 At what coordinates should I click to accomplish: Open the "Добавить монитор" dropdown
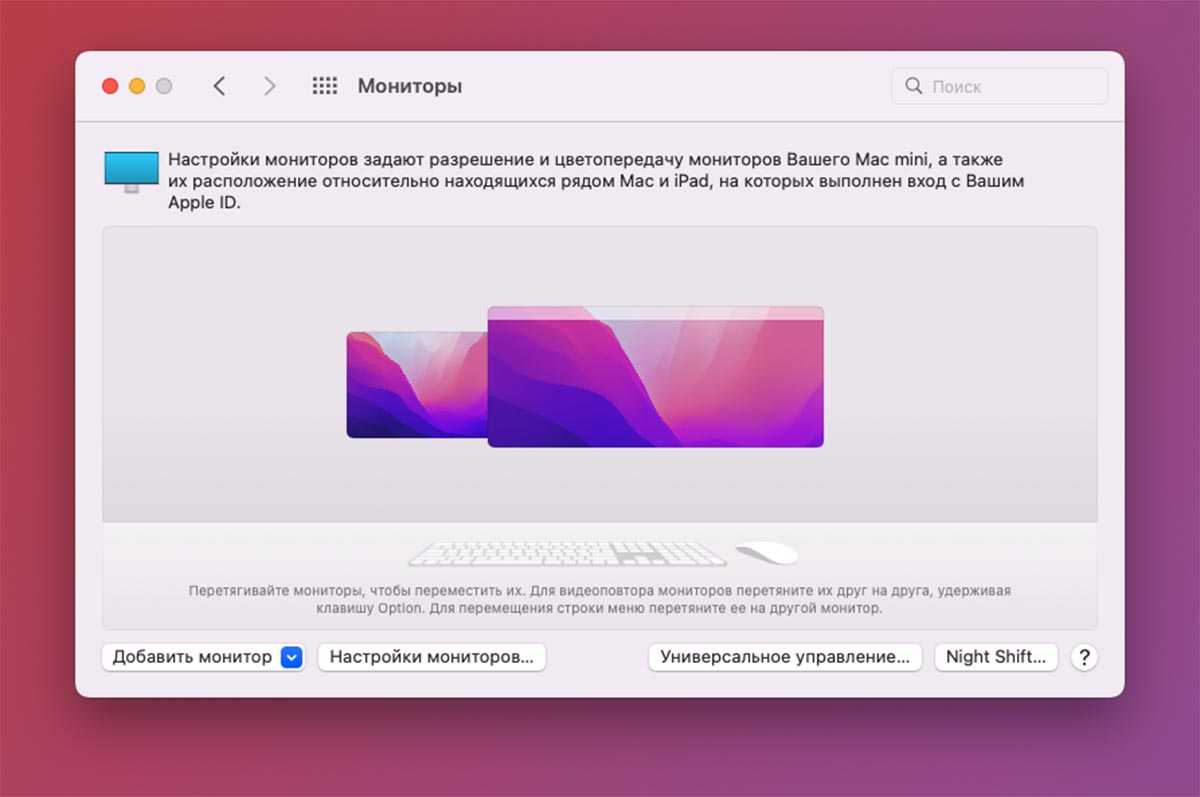point(192,657)
